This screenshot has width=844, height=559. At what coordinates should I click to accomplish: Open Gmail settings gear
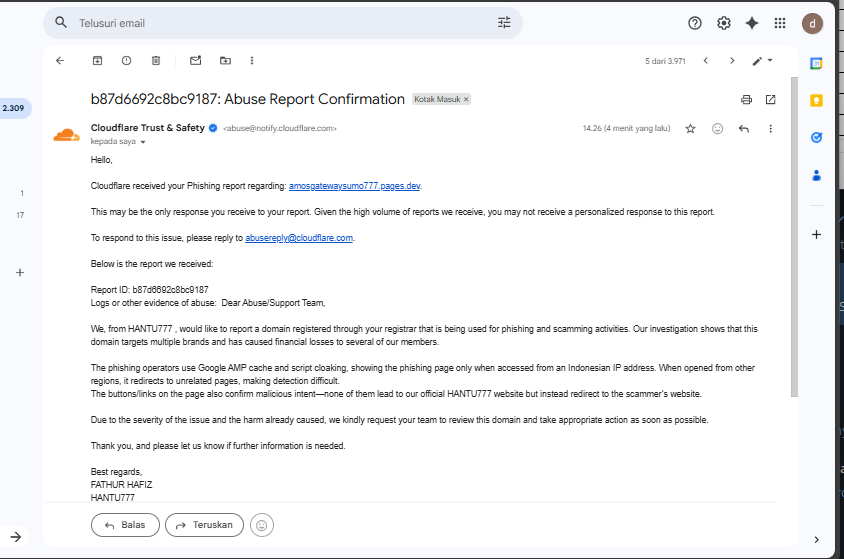tap(723, 23)
